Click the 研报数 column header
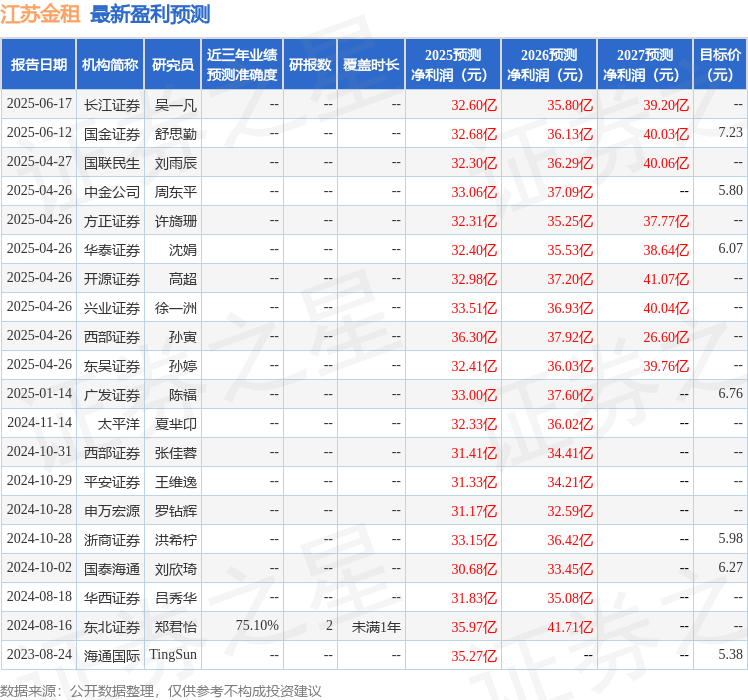 pyautogui.click(x=310, y=65)
